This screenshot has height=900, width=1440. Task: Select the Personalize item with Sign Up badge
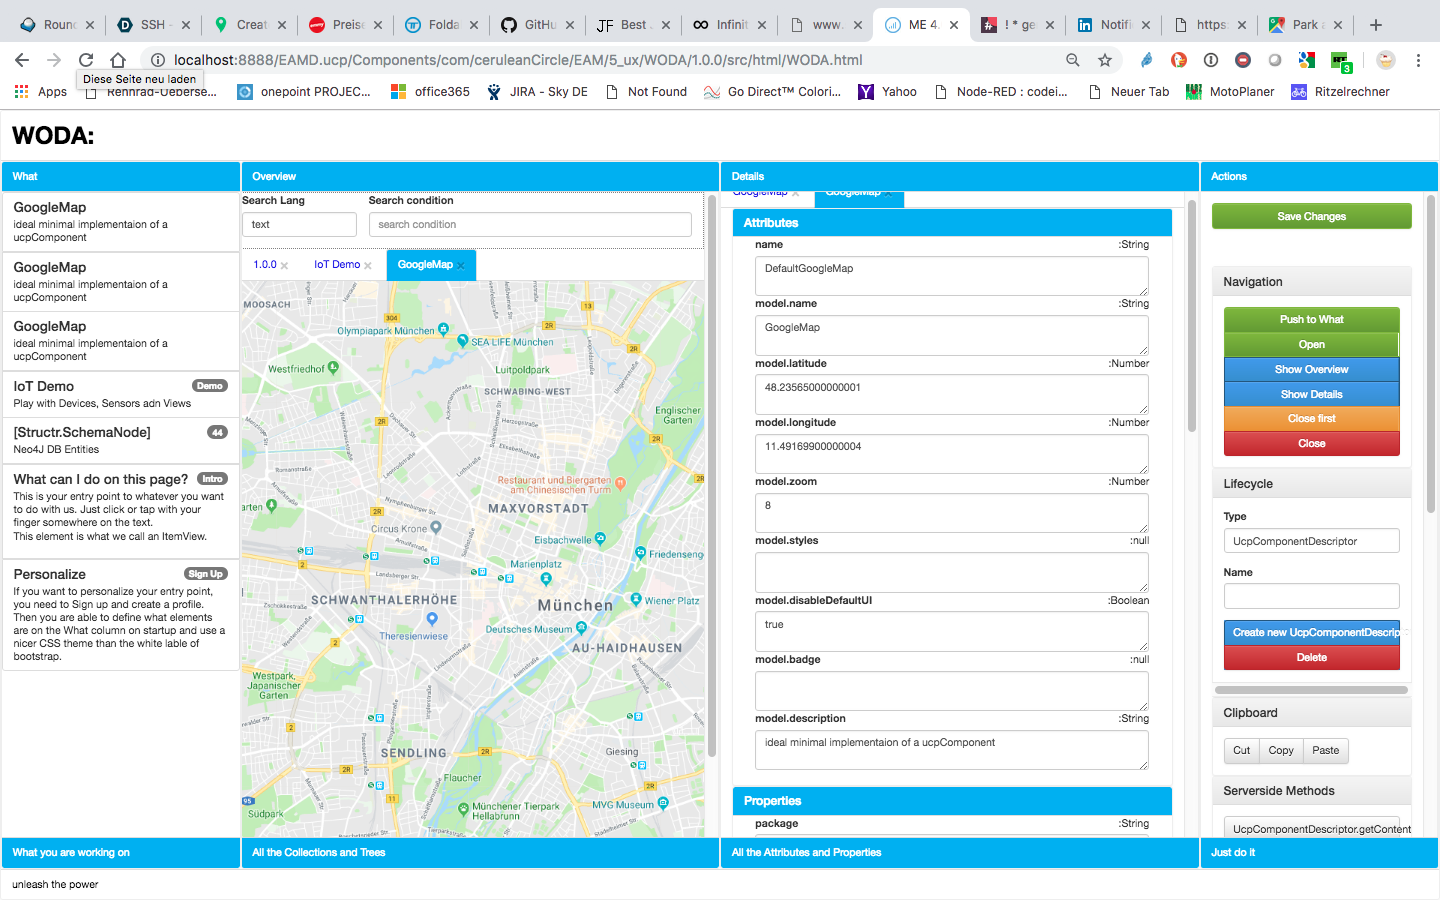point(120,614)
